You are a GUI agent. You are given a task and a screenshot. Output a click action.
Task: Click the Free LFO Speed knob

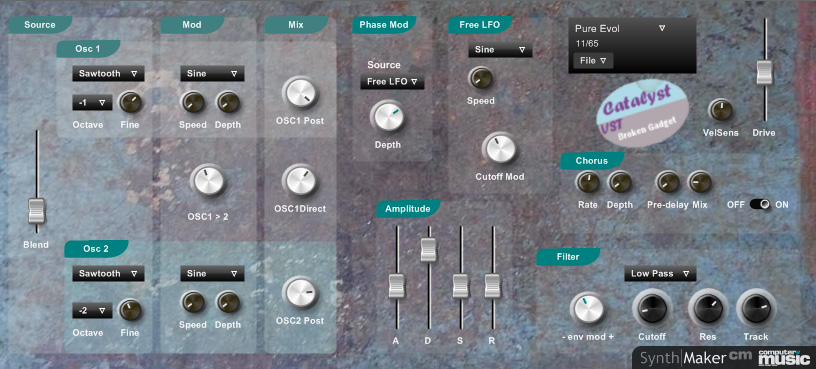pos(480,78)
